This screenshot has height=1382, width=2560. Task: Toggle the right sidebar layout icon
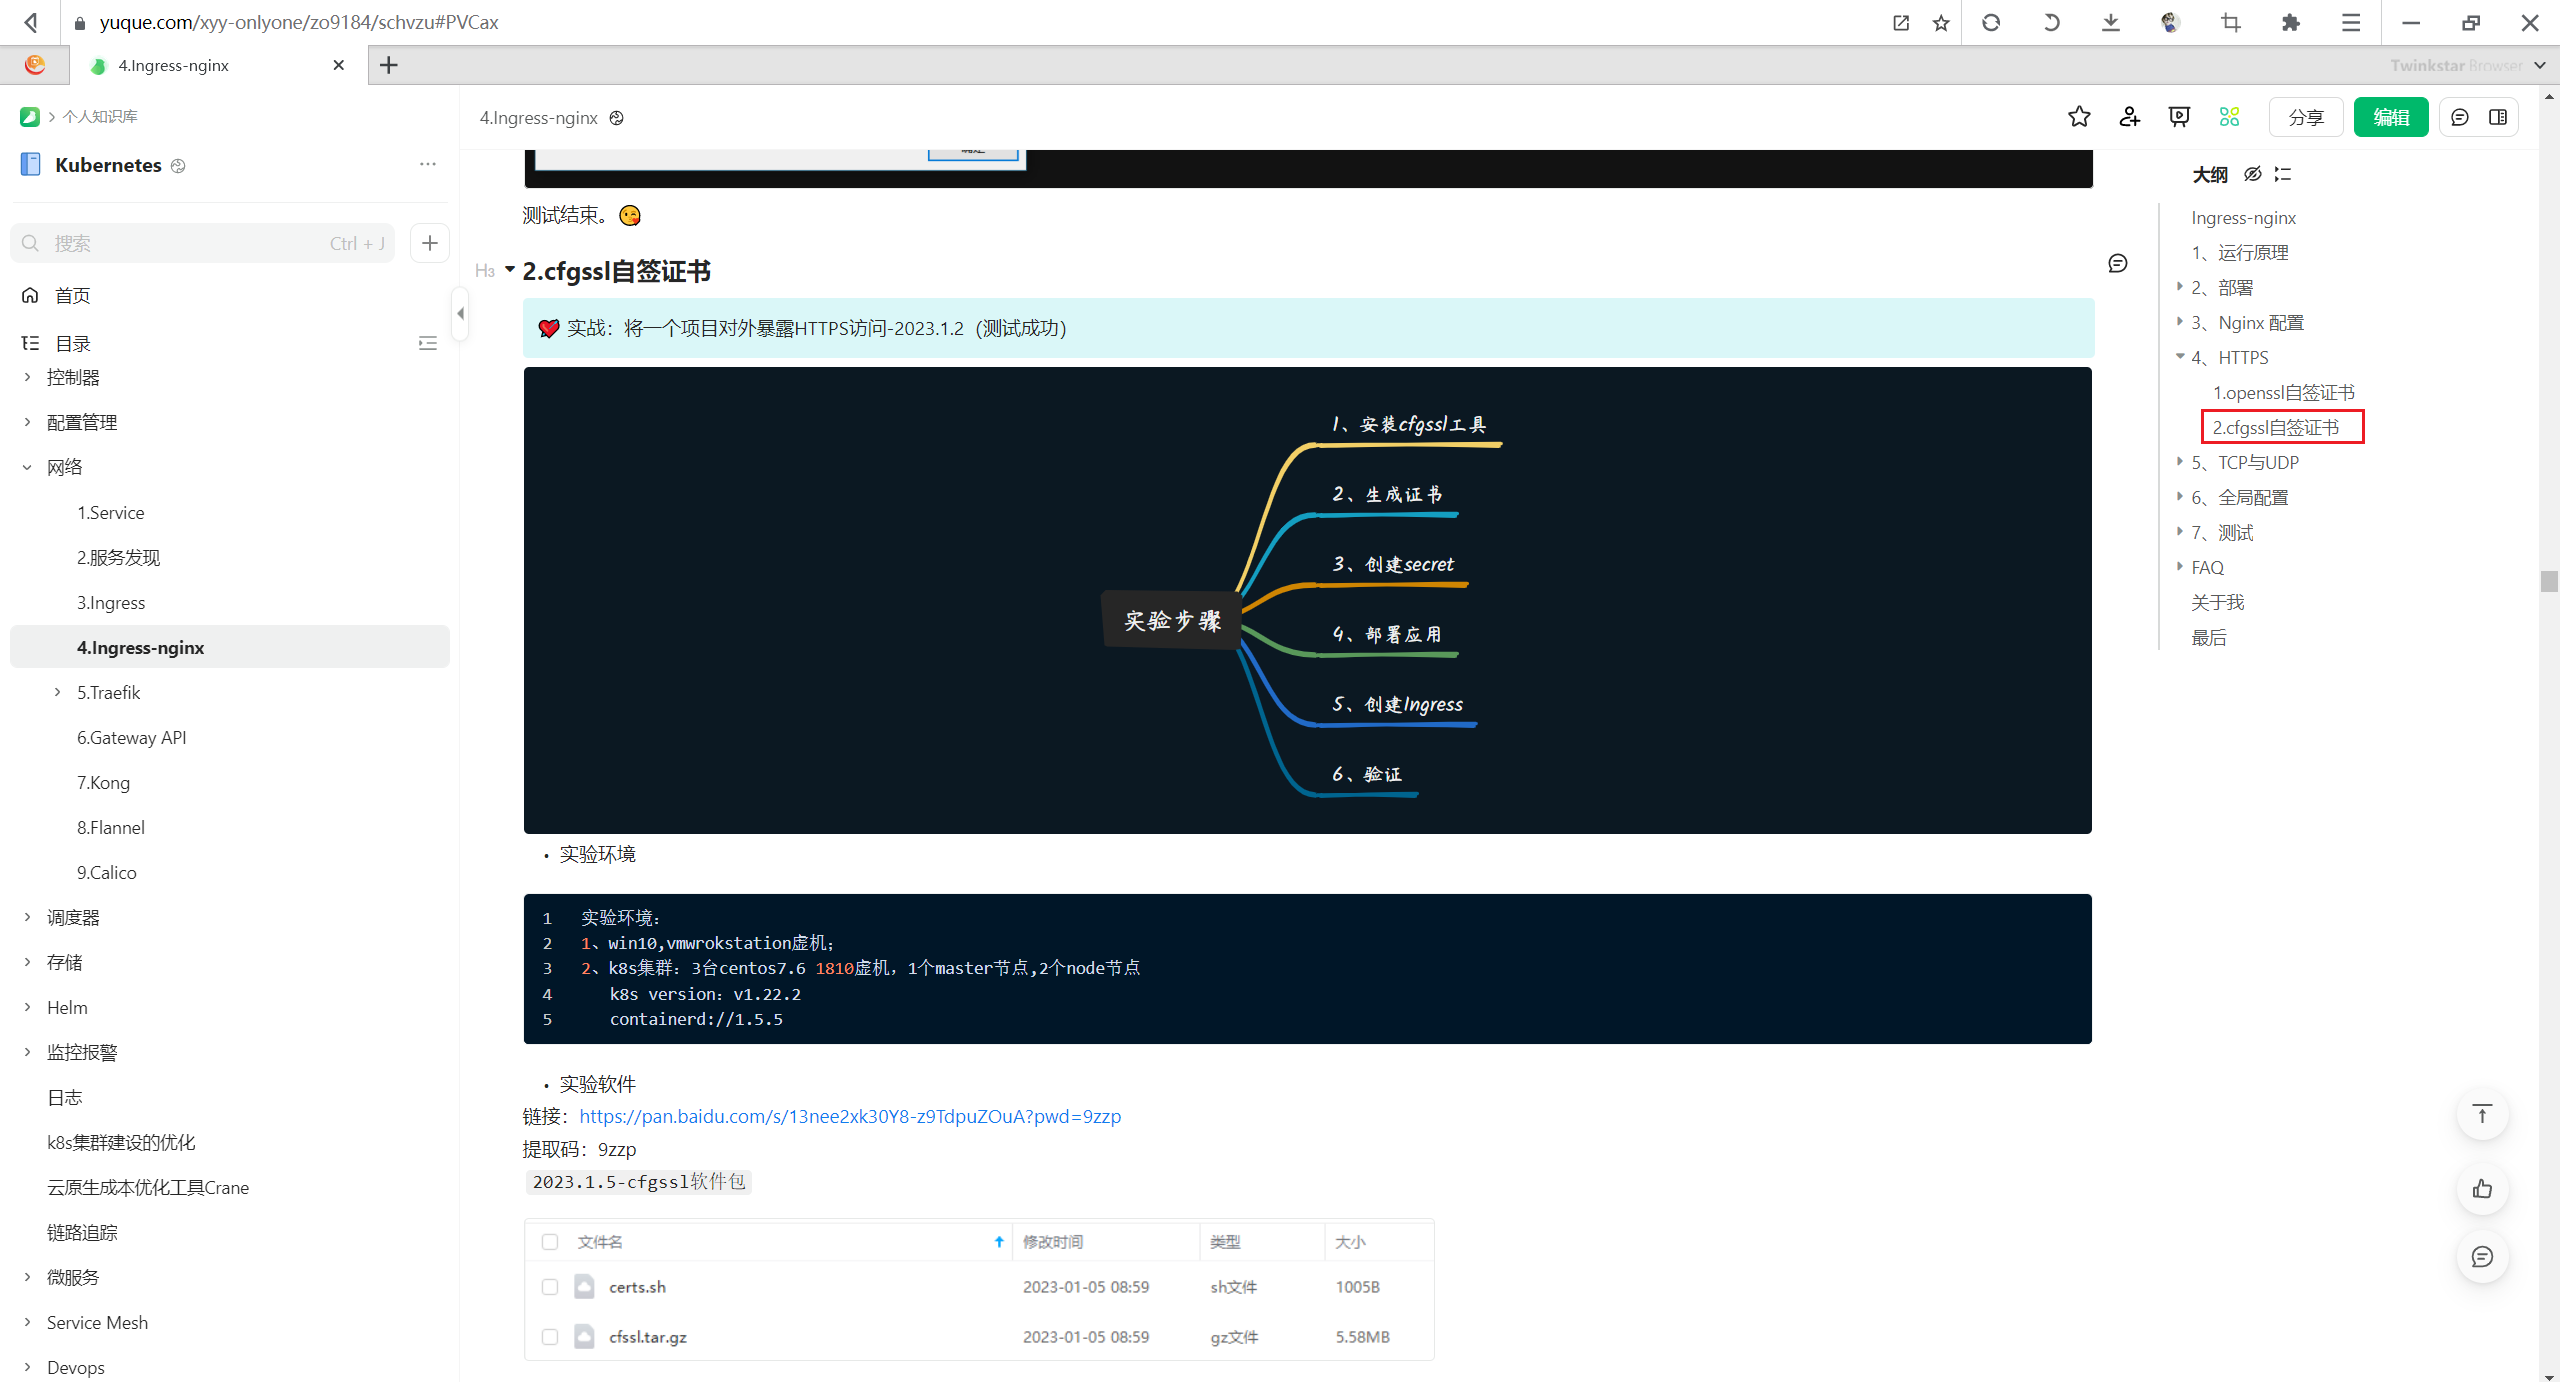coord(2498,117)
